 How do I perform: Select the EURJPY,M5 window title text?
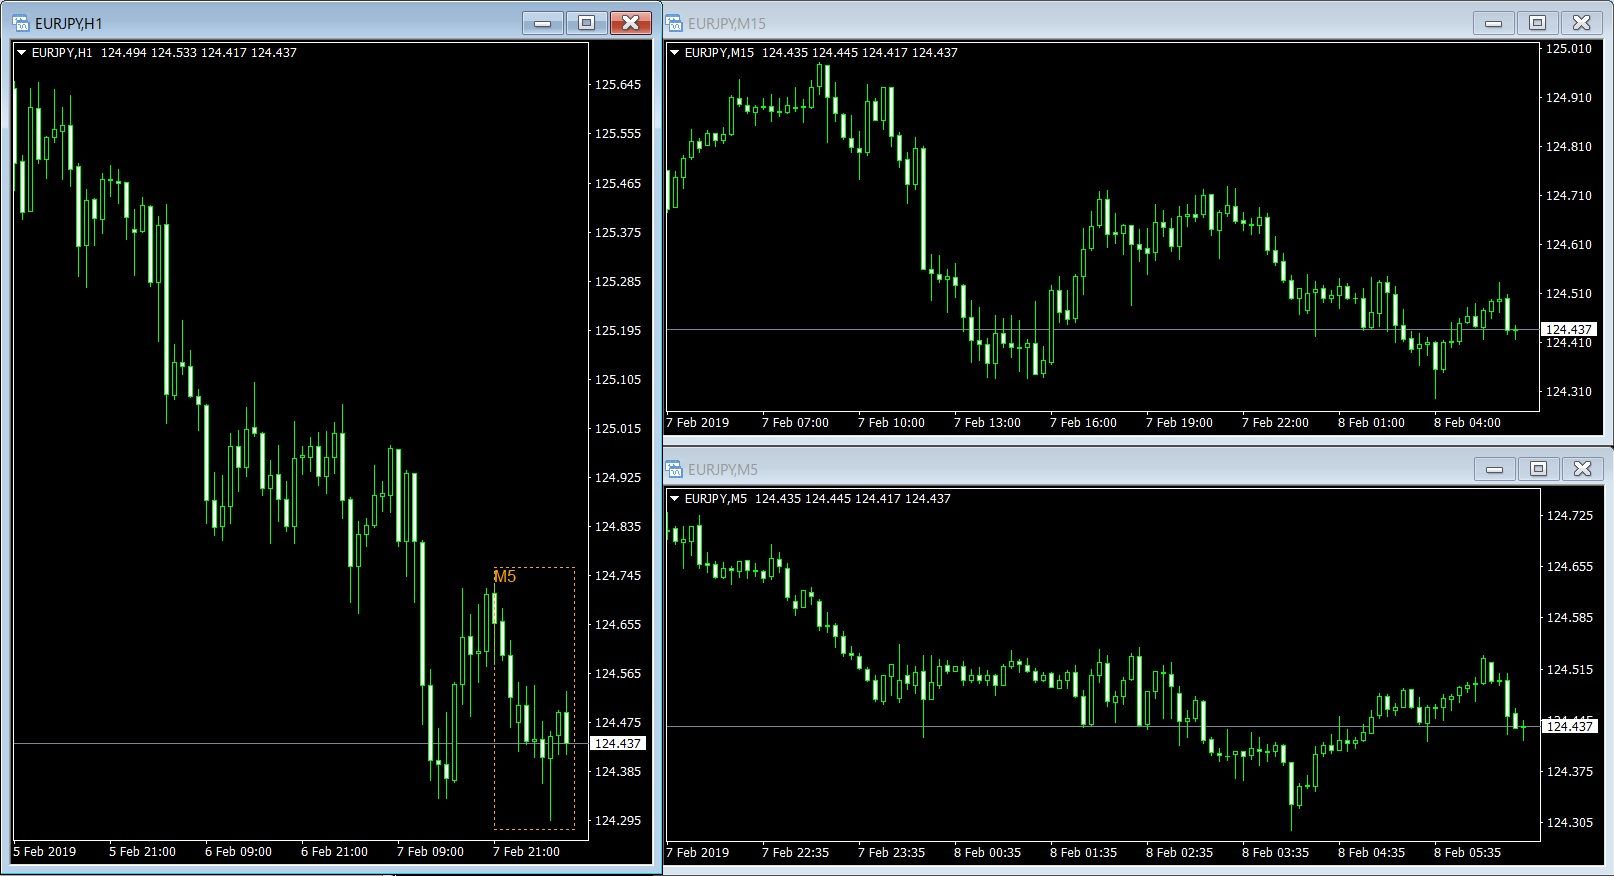tap(723, 470)
